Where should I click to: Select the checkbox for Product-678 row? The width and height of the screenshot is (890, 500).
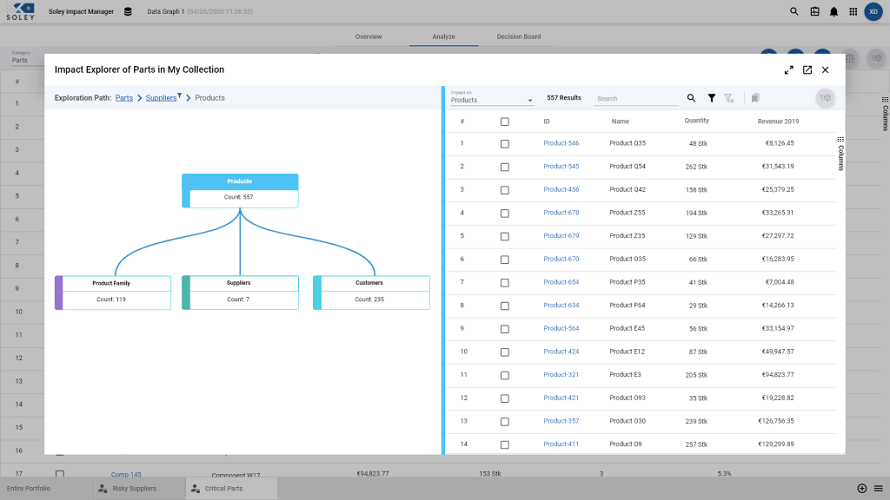pos(505,213)
